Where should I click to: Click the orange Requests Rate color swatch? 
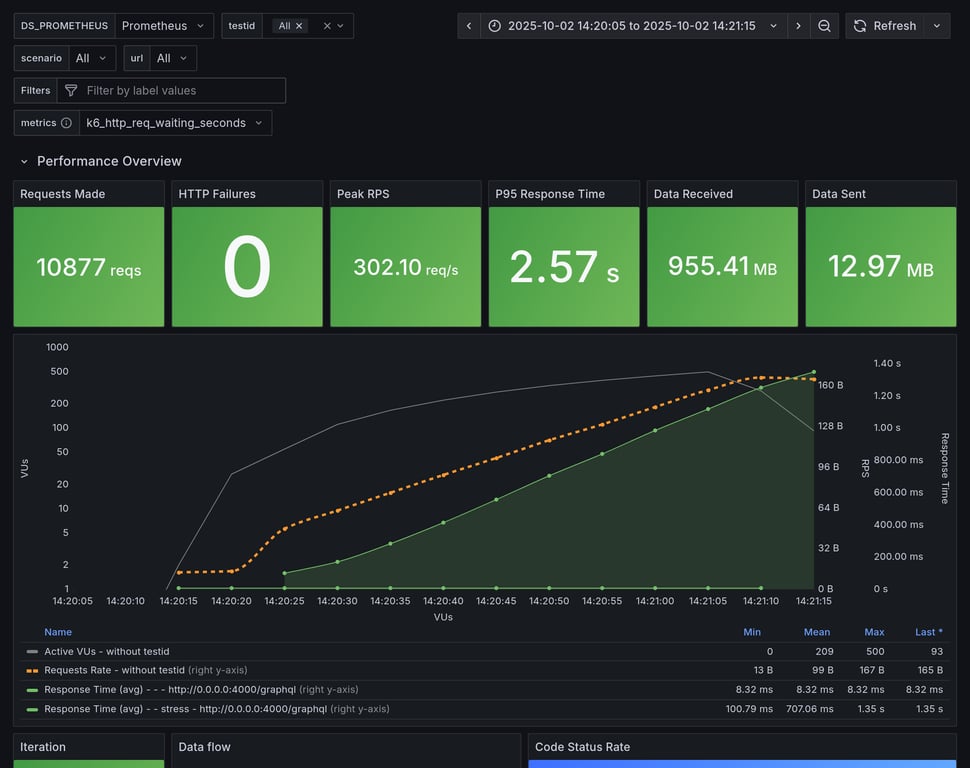32,670
